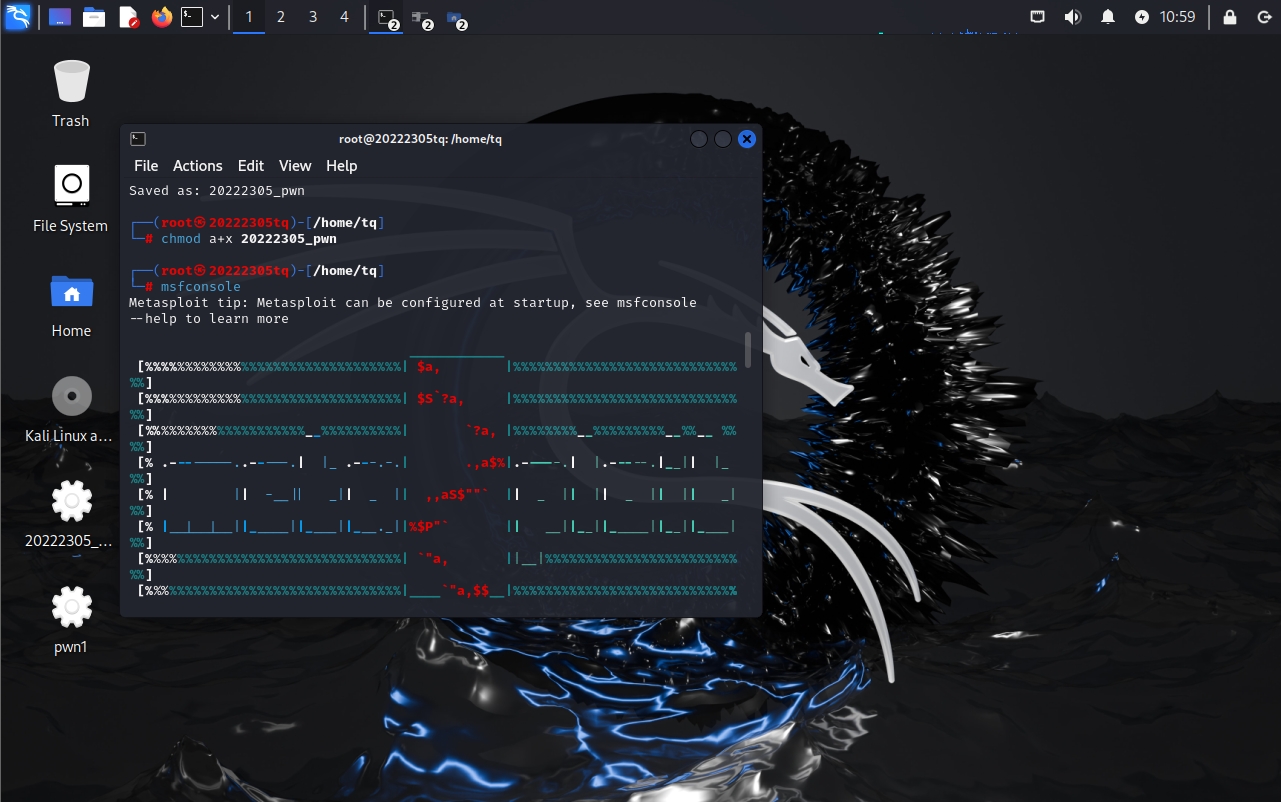
Task: Click the 'Saved as: 20222305_pwn' output line
Action: [x=217, y=190]
